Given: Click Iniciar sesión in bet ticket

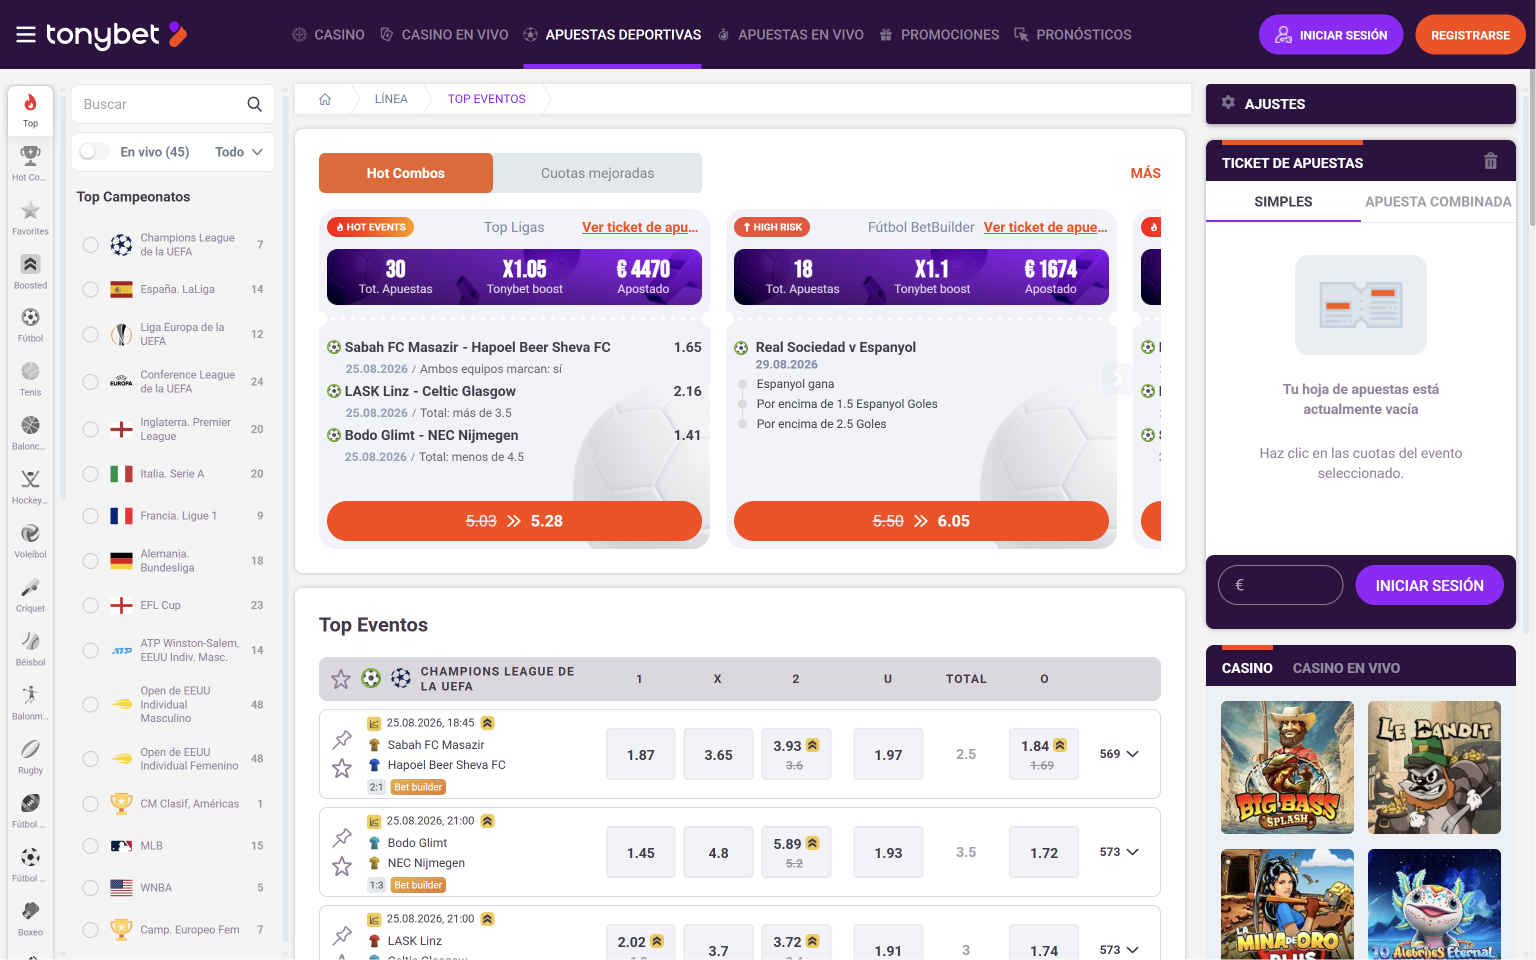Looking at the screenshot, I should click(1429, 586).
